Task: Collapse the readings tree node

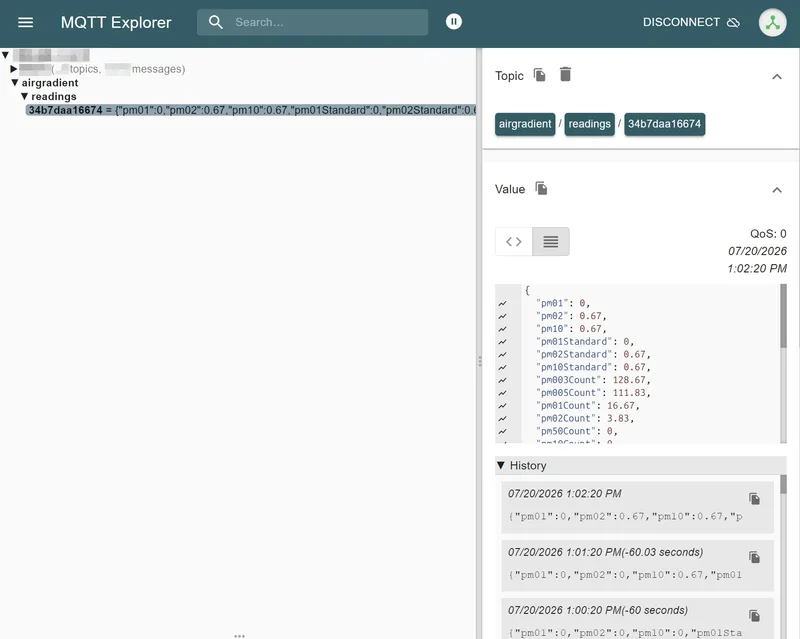Action: pyautogui.click(x=24, y=96)
